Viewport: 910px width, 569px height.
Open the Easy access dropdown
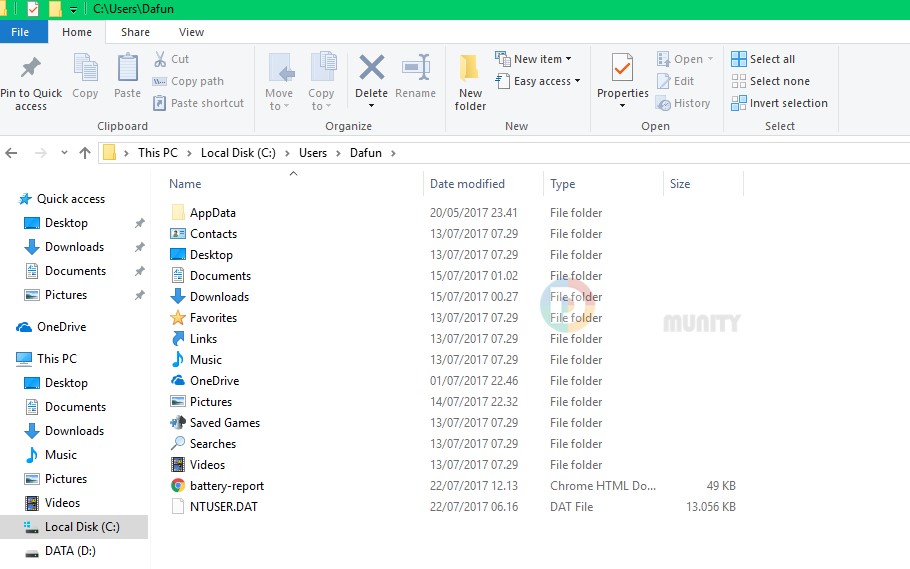545,81
